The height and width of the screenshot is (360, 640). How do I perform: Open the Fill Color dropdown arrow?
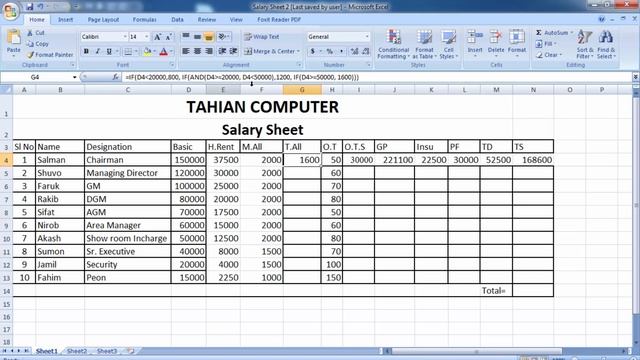(x=155, y=51)
